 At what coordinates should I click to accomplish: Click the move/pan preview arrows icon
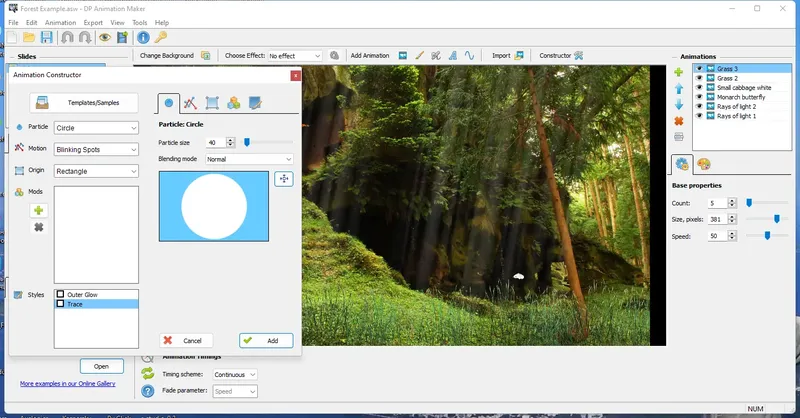[284, 179]
